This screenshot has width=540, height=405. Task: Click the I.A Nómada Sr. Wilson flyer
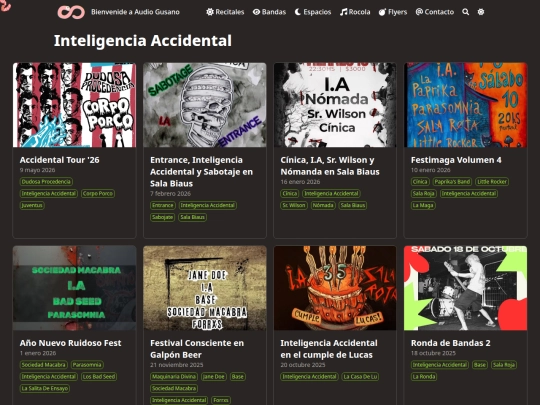click(335, 105)
